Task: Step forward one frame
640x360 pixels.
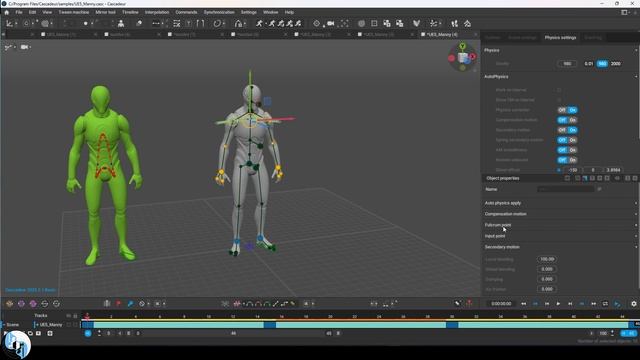Action: coord(570,304)
